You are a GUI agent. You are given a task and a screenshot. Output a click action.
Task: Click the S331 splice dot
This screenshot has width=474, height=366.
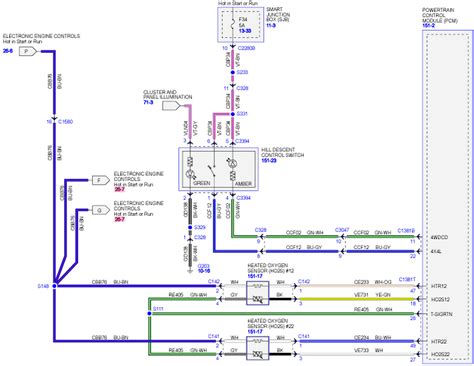233,114
